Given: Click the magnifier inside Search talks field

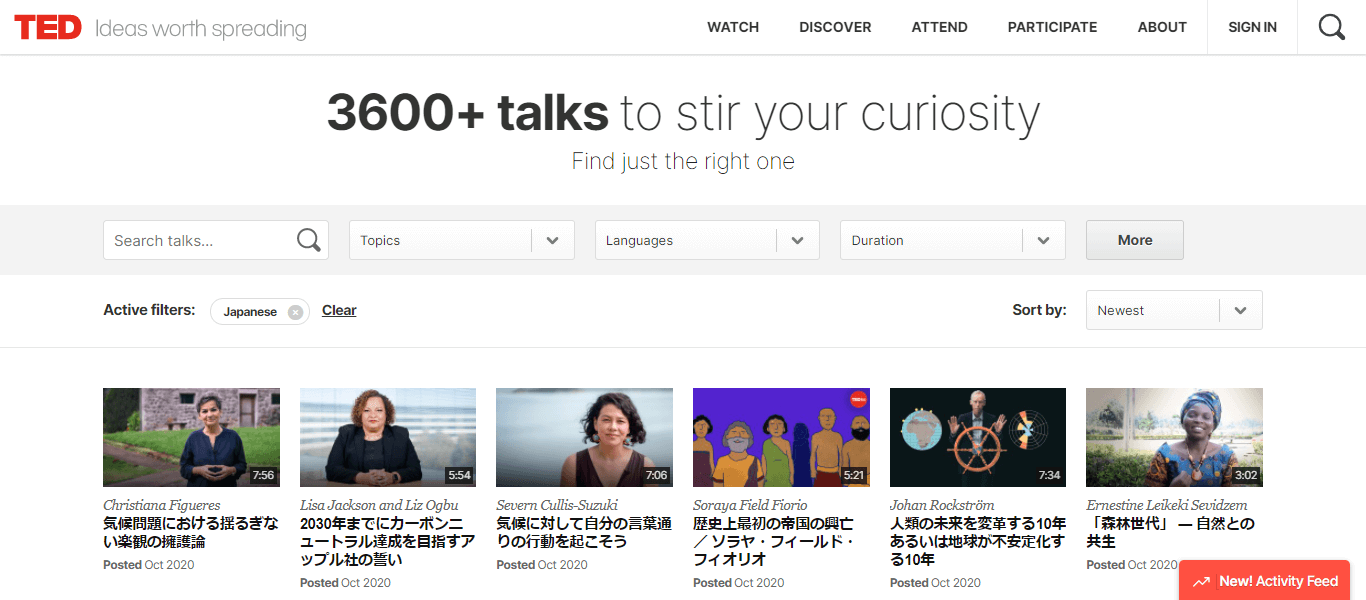Looking at the screenshot, I should pos(309,240).
